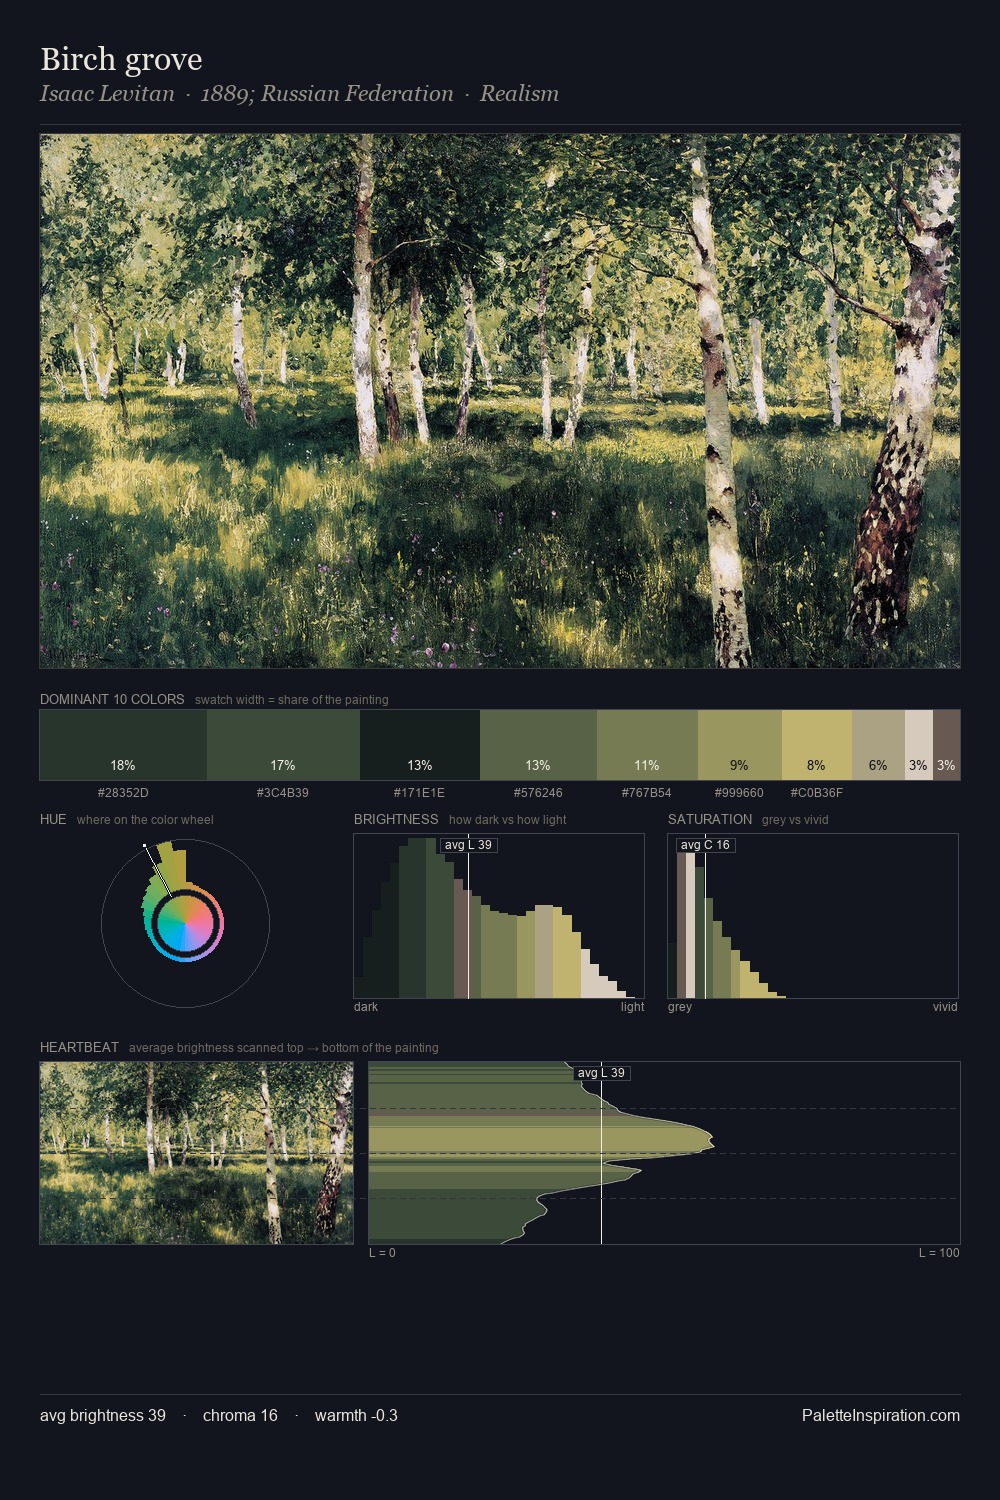Click the DOMINANT 10 COLORS heading
The width and height of the screenshot is (1000, 1500).
pyautogui.click(x=112, y=699)
